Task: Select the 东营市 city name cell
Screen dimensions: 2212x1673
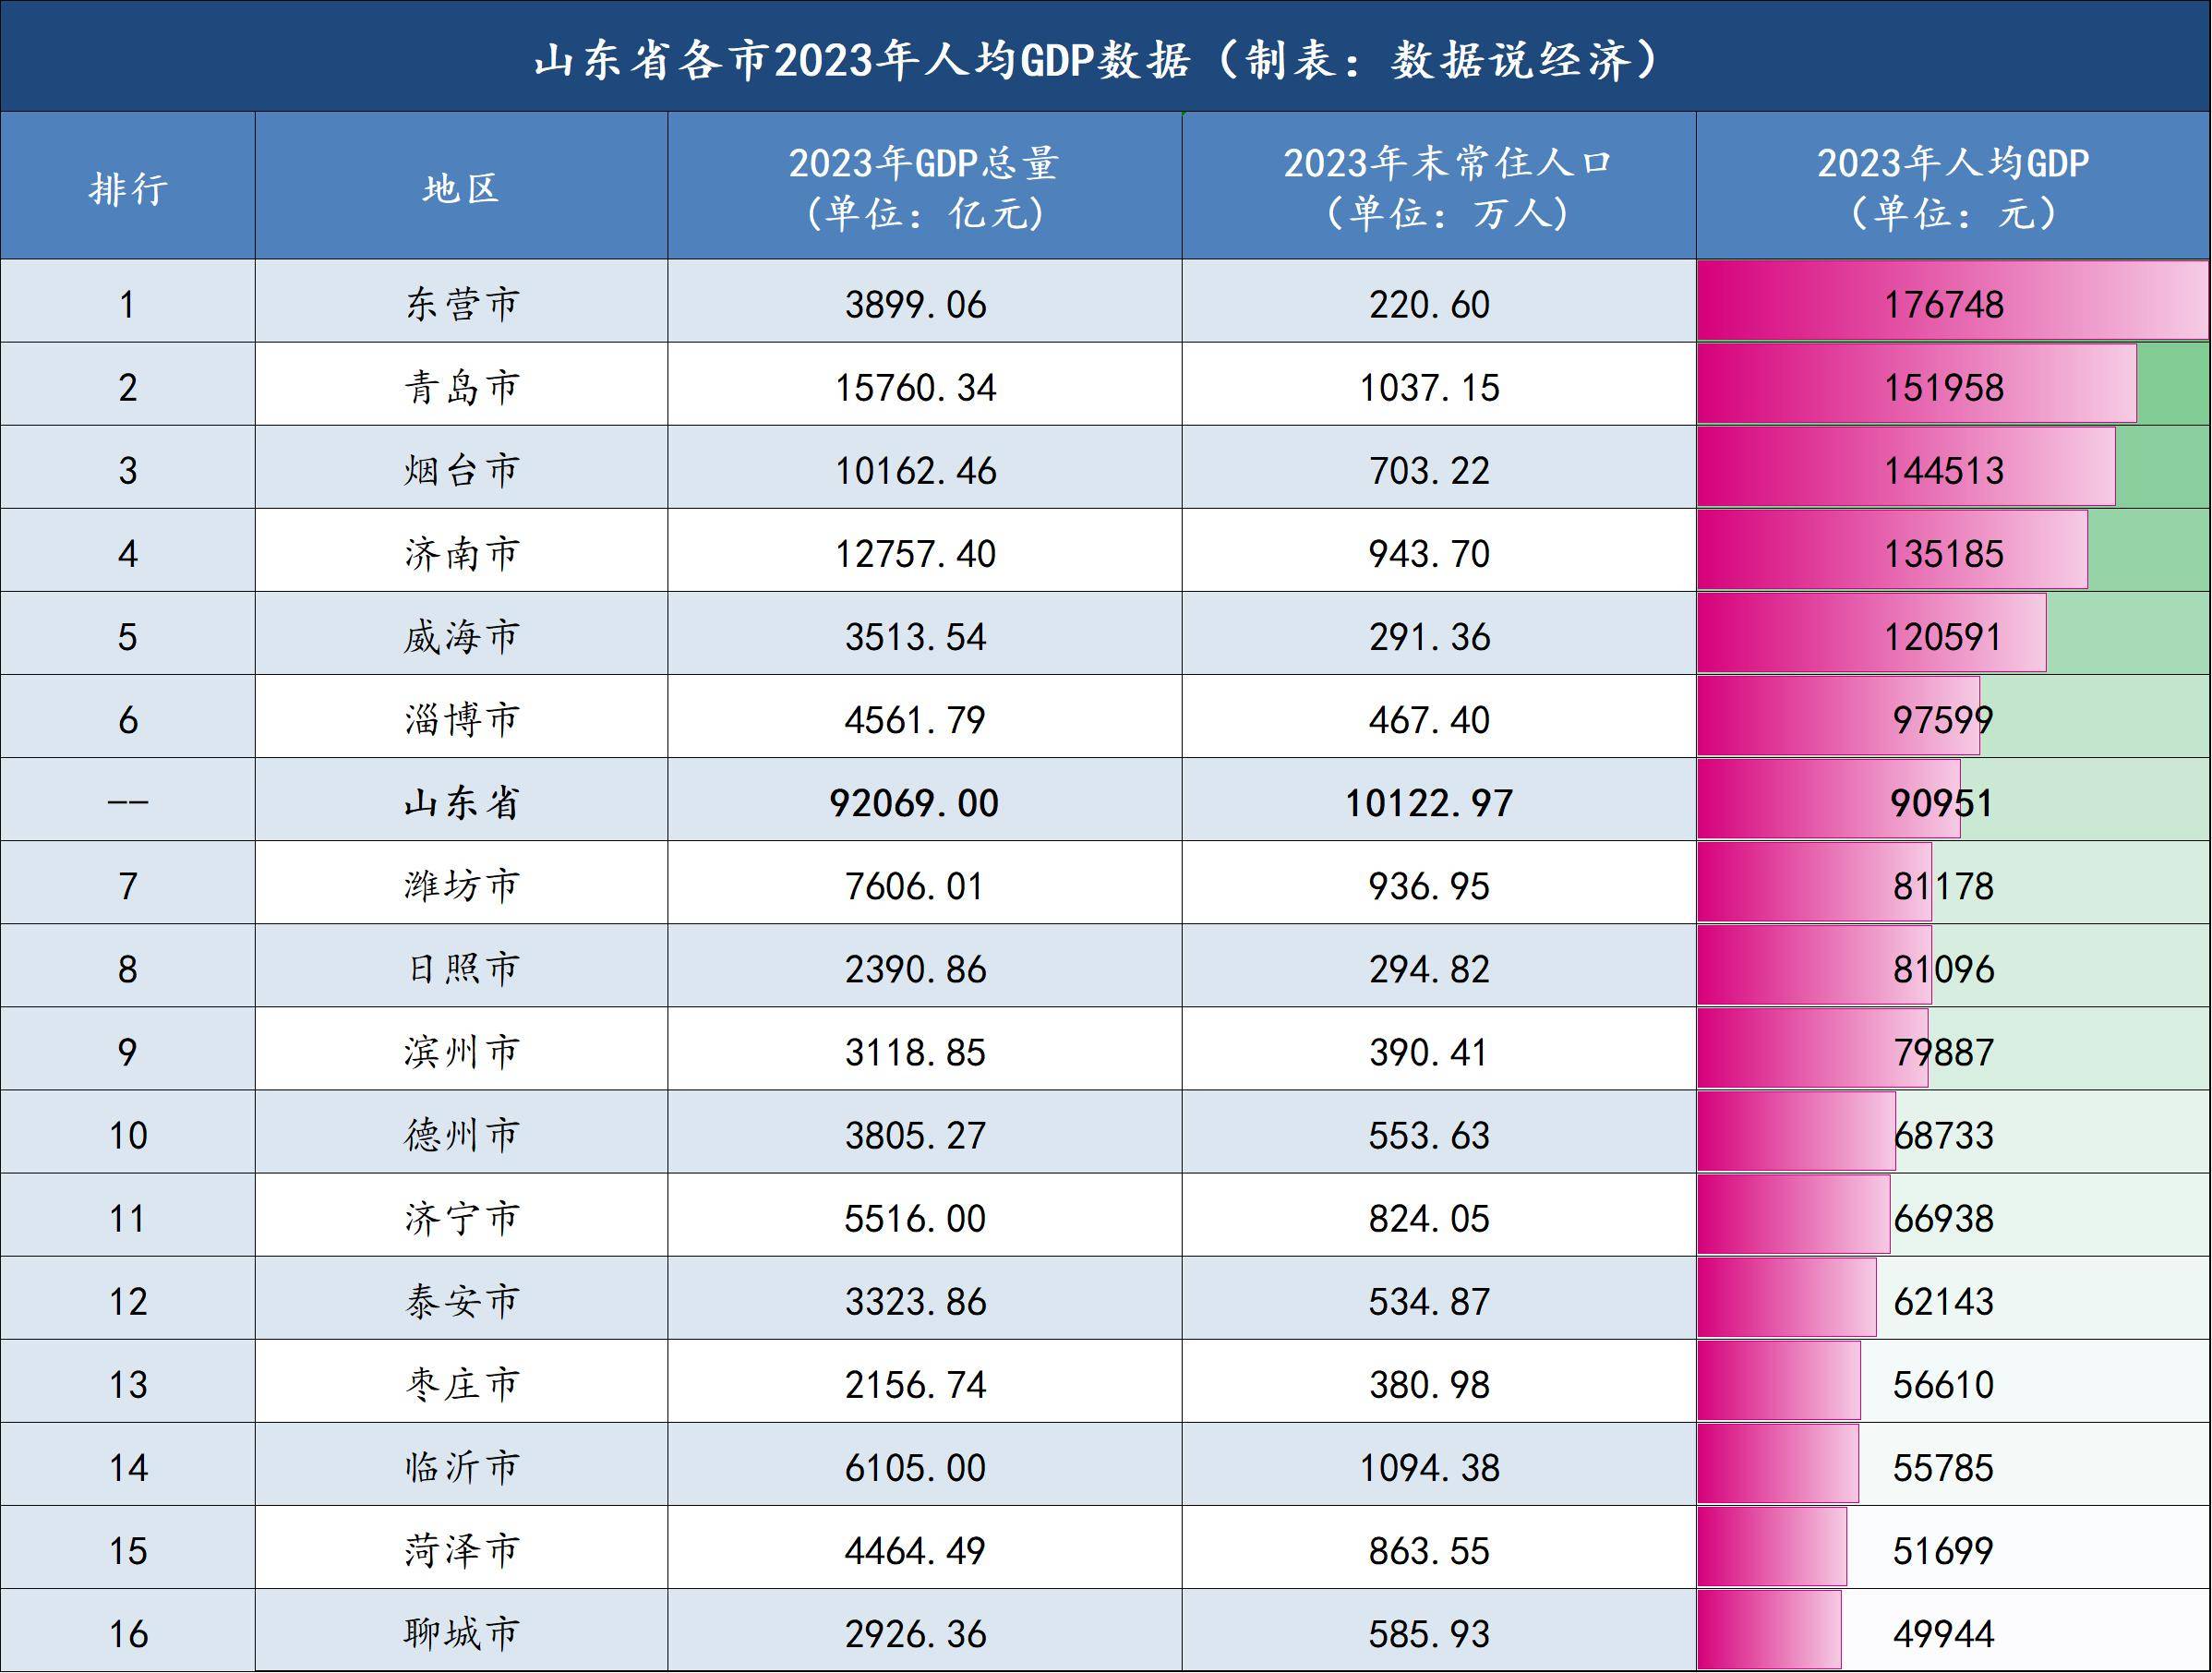Action: [x=463, y=307]
